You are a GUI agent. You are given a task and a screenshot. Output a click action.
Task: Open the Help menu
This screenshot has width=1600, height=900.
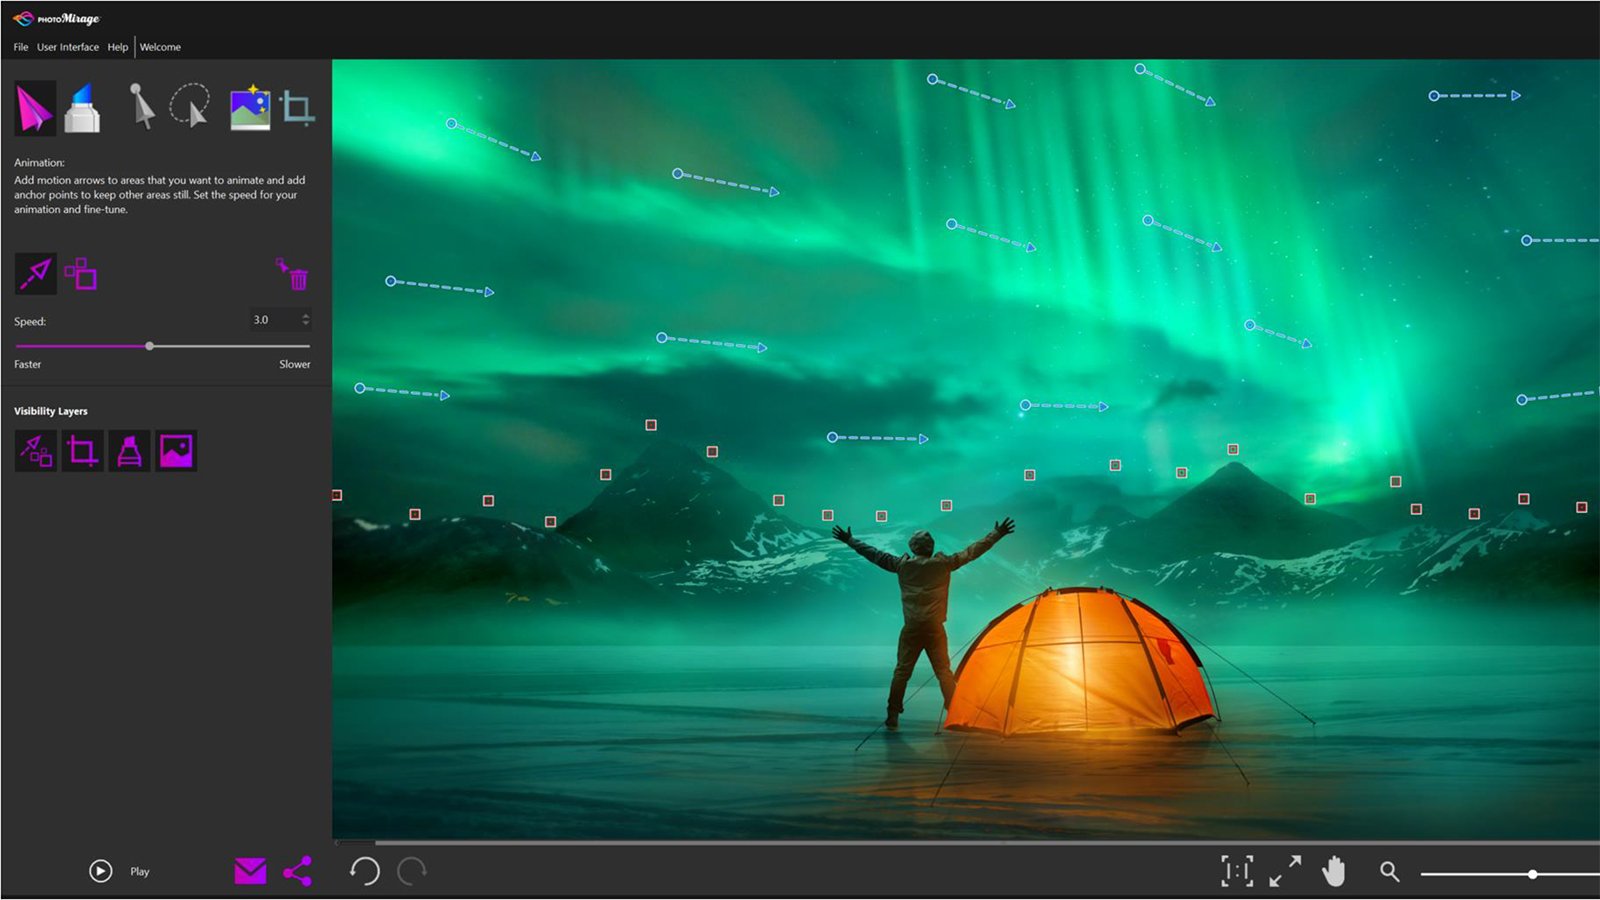pyautogui.click(x=118, y=47)
